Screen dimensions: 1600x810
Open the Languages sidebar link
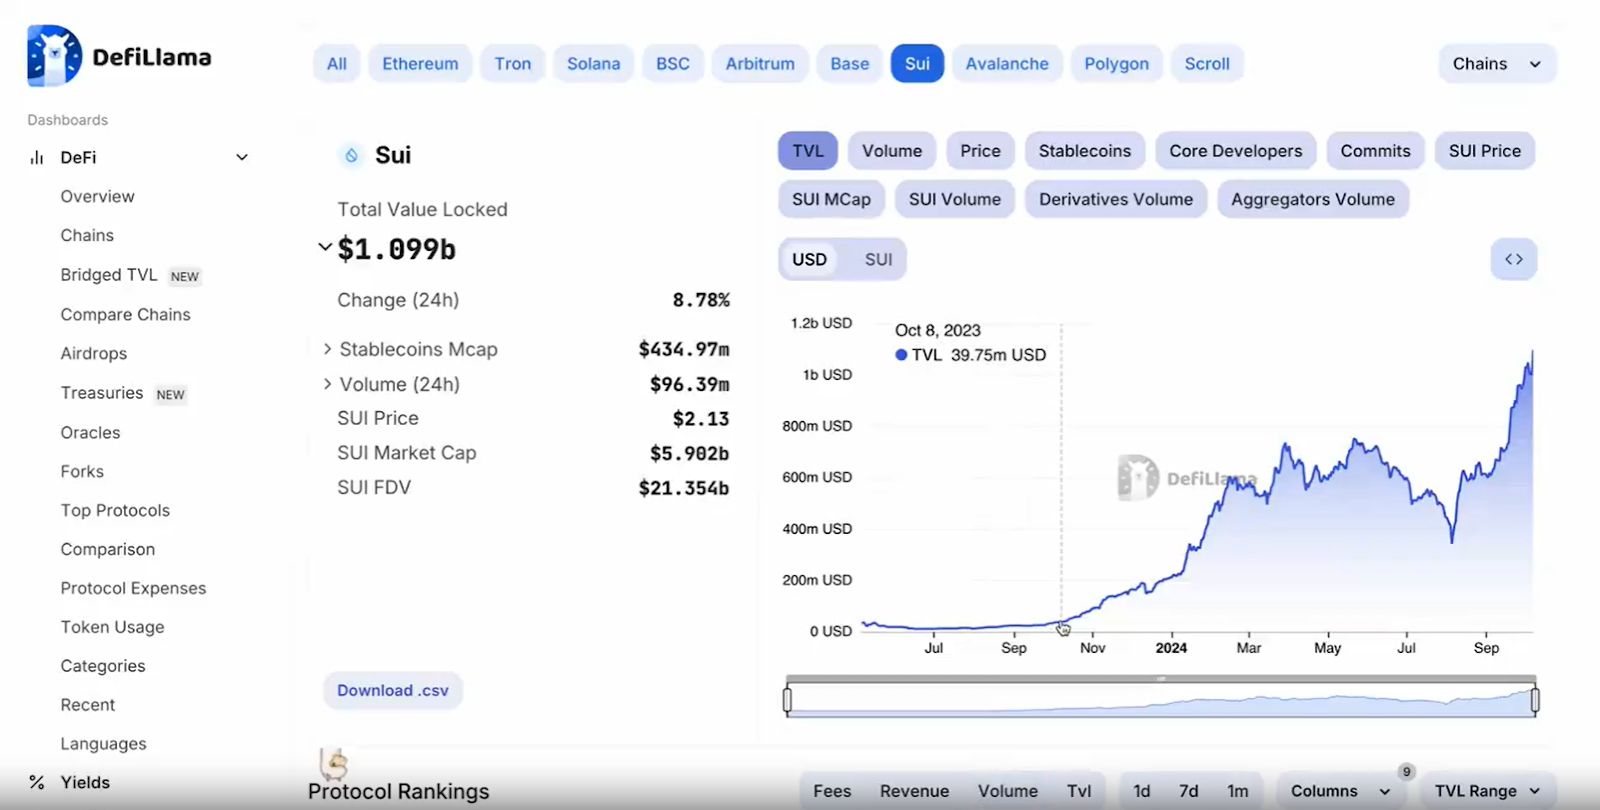[x=104, y=745]
